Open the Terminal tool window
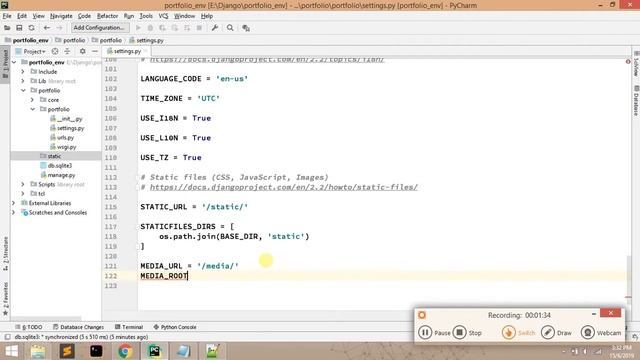This screenshot has width=640, height=360. pyautogui.click(x=129, y=327)
